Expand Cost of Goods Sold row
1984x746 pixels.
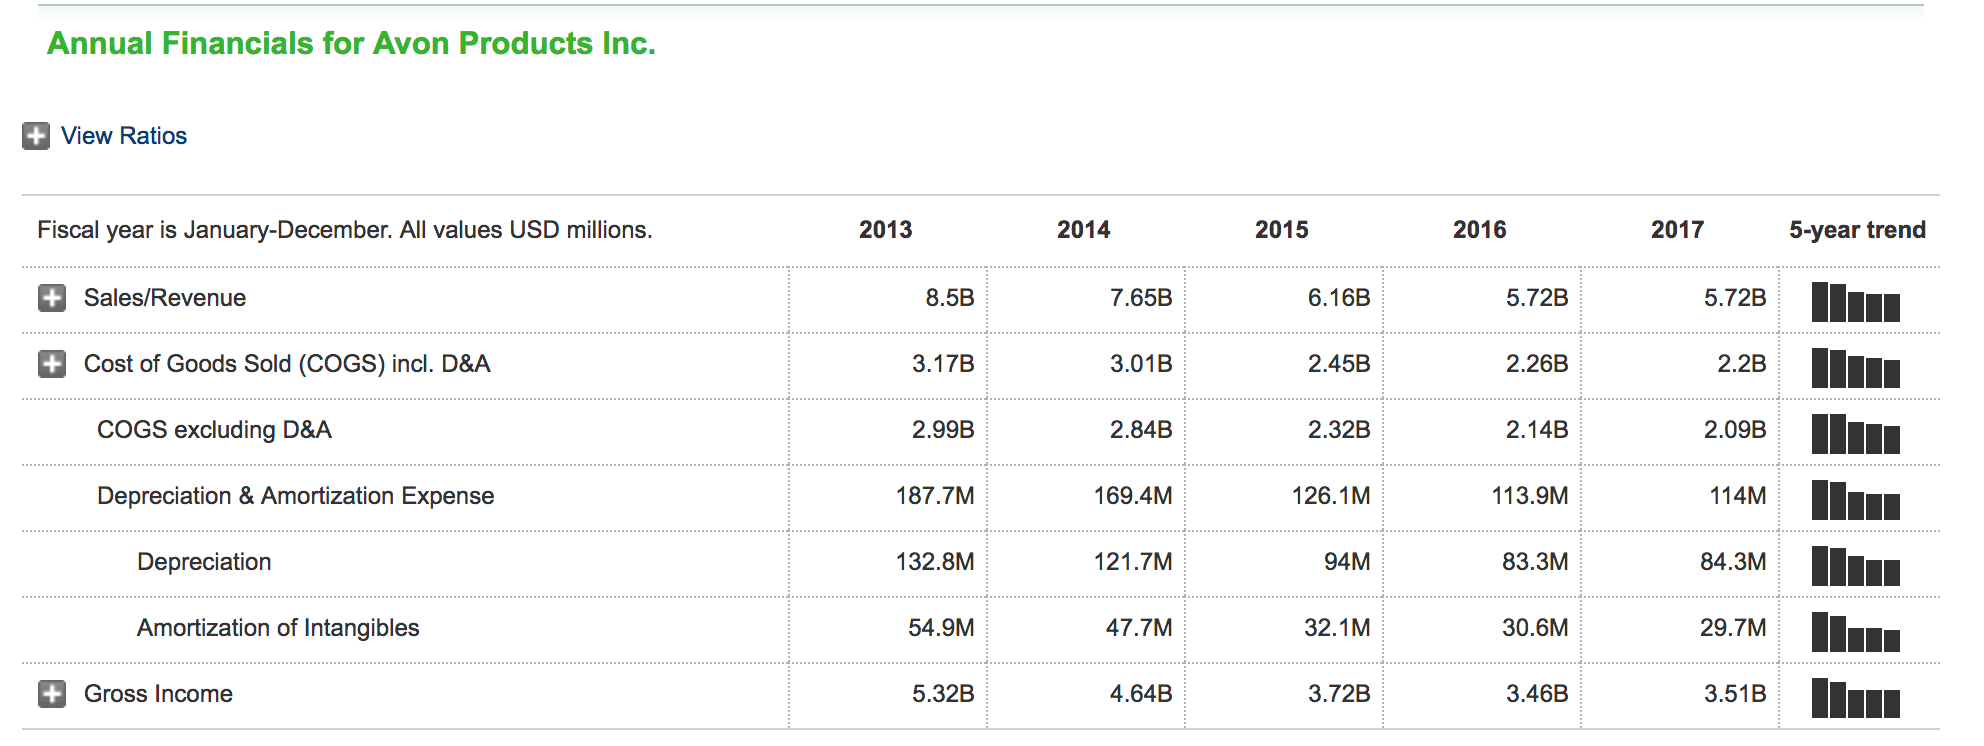coord(52,364)
